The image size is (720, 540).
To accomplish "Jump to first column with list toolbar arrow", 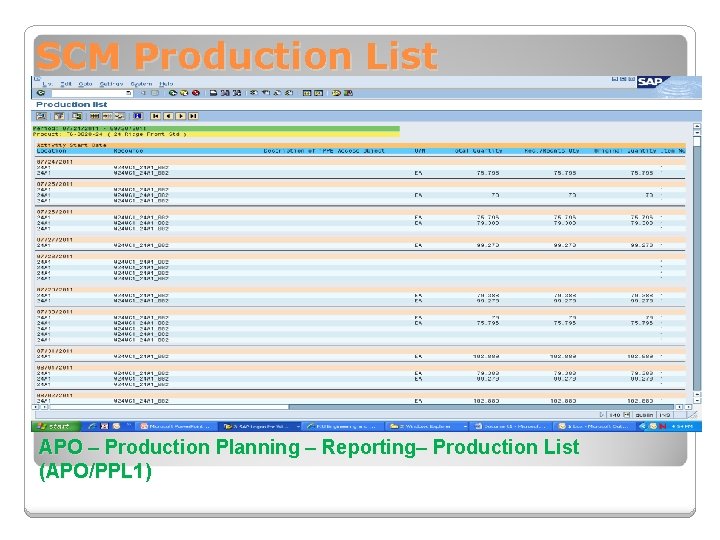I will 156,116.
